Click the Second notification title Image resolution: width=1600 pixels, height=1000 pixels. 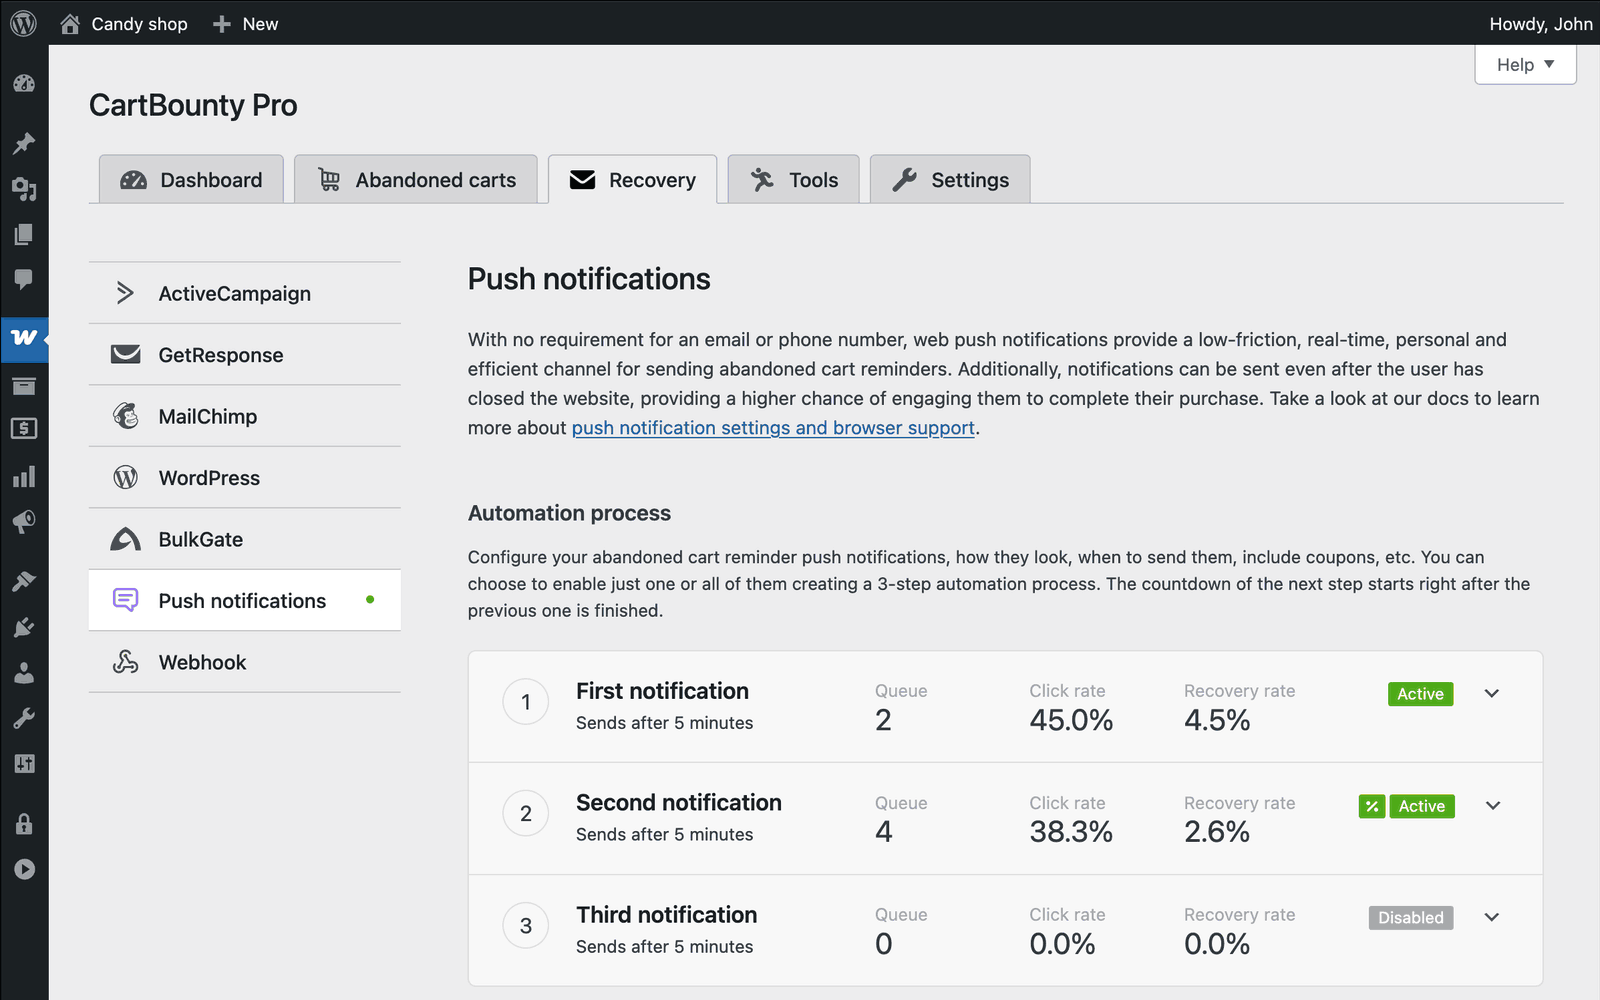tap(679, 803)
